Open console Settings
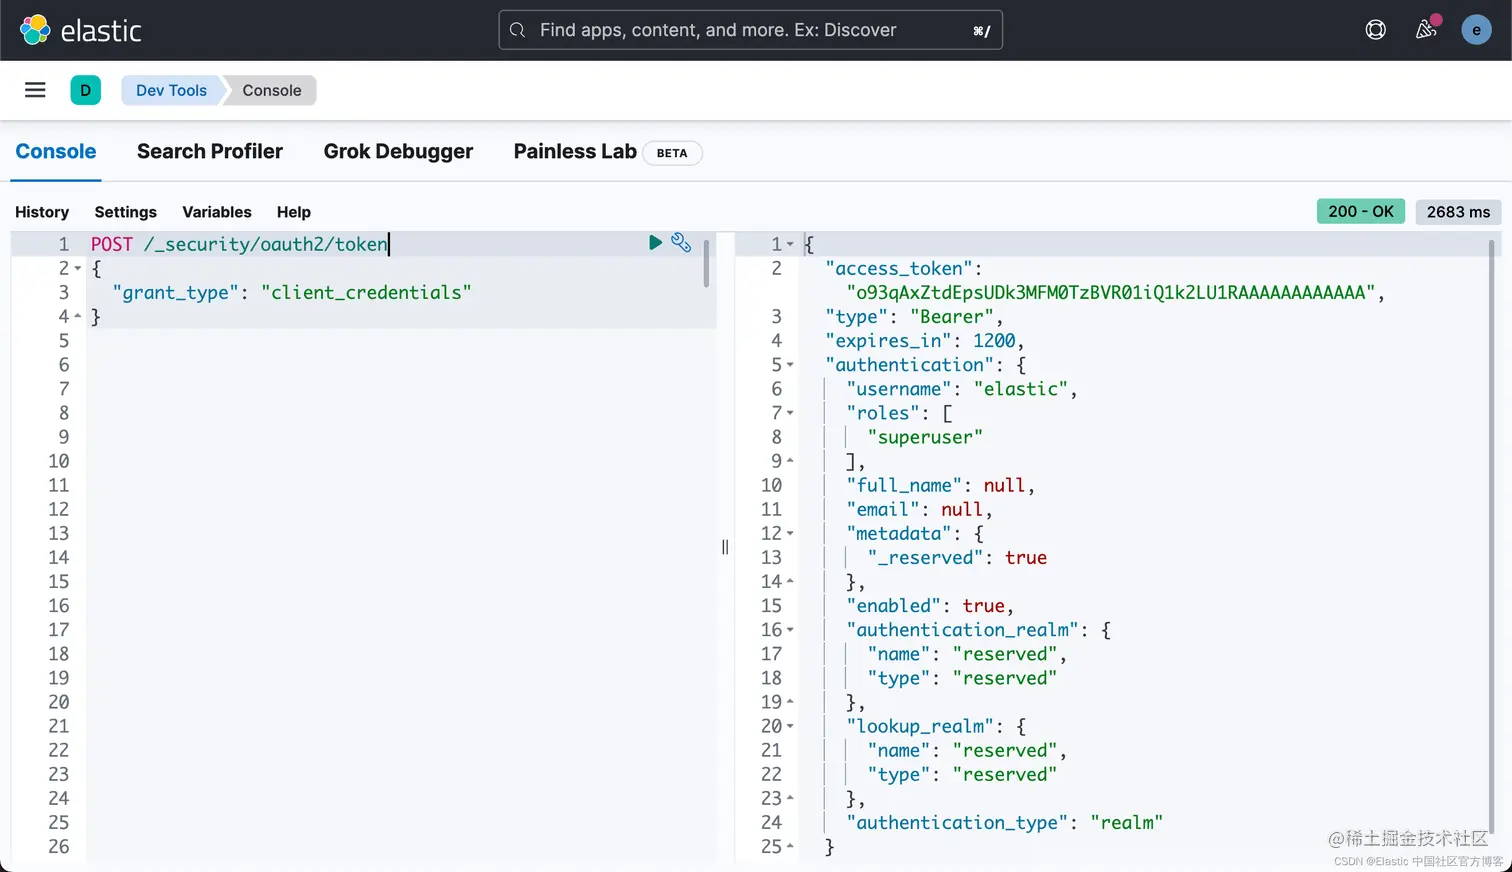The image size is (1512, 872). tap(125, 212)
